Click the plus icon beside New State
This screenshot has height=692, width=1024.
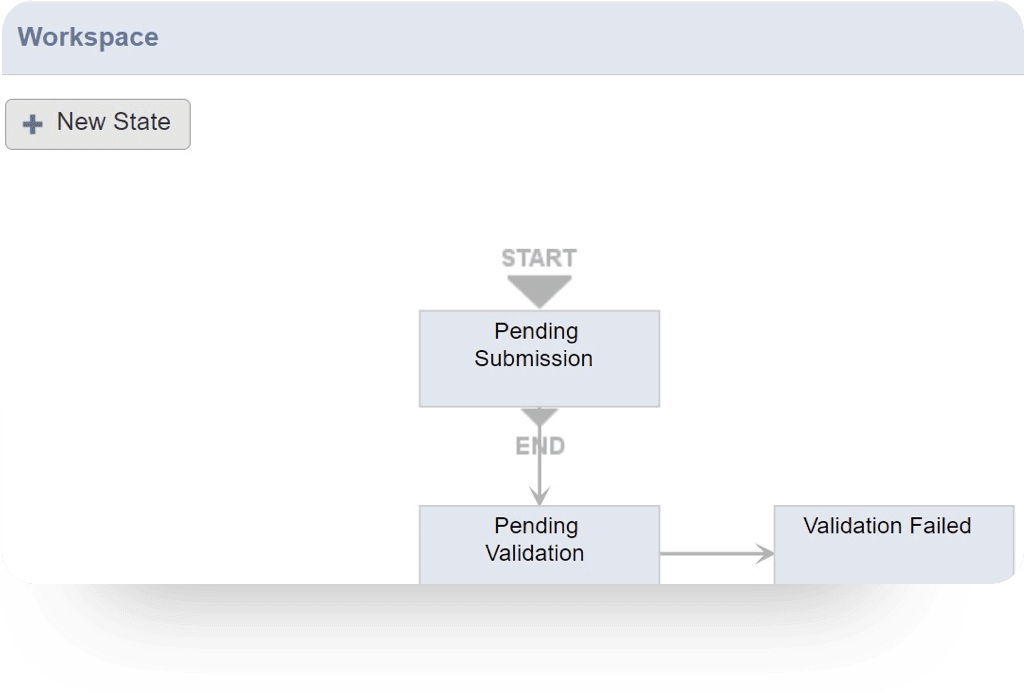click(33, 125)
